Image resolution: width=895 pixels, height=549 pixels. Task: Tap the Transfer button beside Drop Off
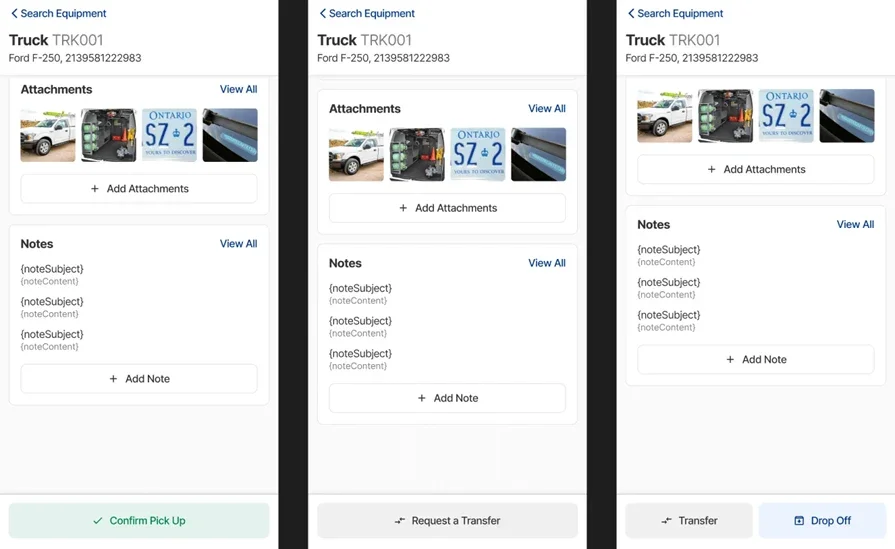(x=689, y=521)
